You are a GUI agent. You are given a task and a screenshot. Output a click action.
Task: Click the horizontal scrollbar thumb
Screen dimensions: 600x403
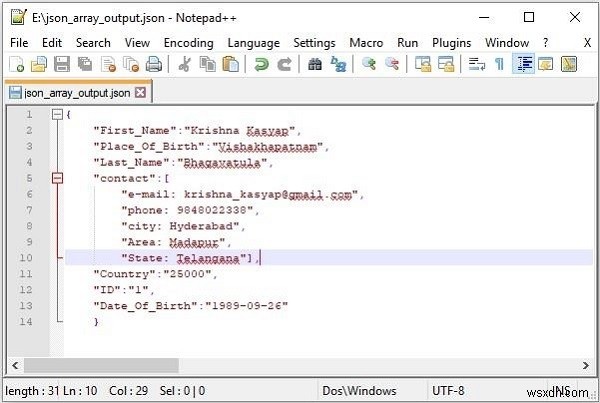click(101, 365)
